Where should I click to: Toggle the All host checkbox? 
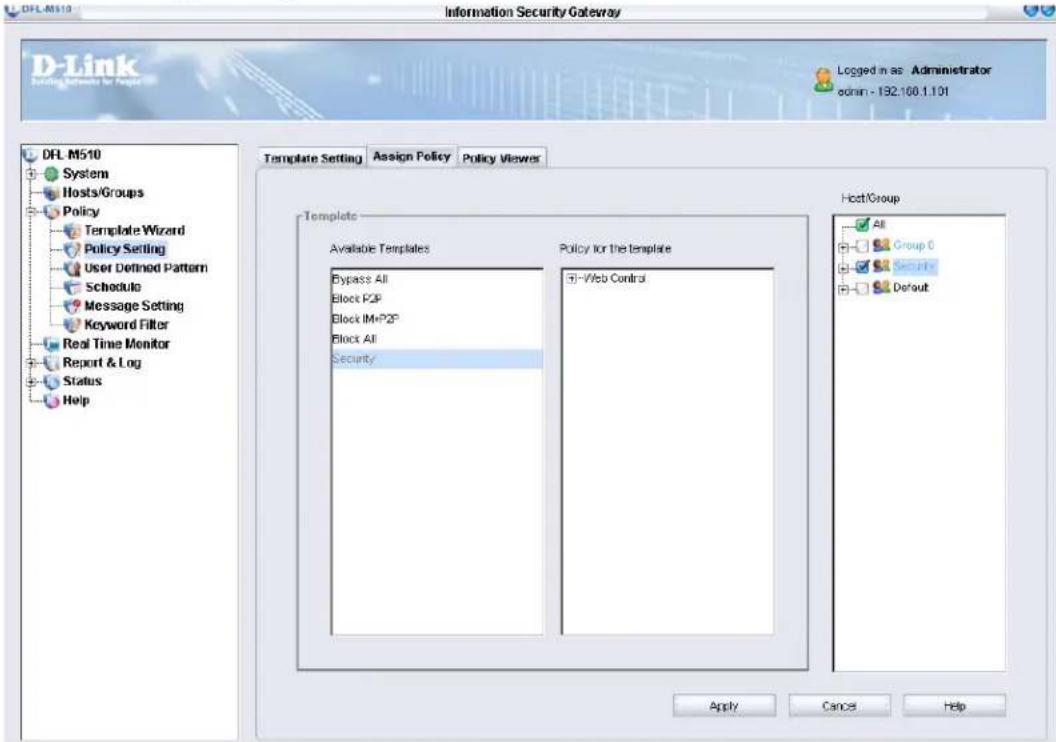click(x=862, y=224)
